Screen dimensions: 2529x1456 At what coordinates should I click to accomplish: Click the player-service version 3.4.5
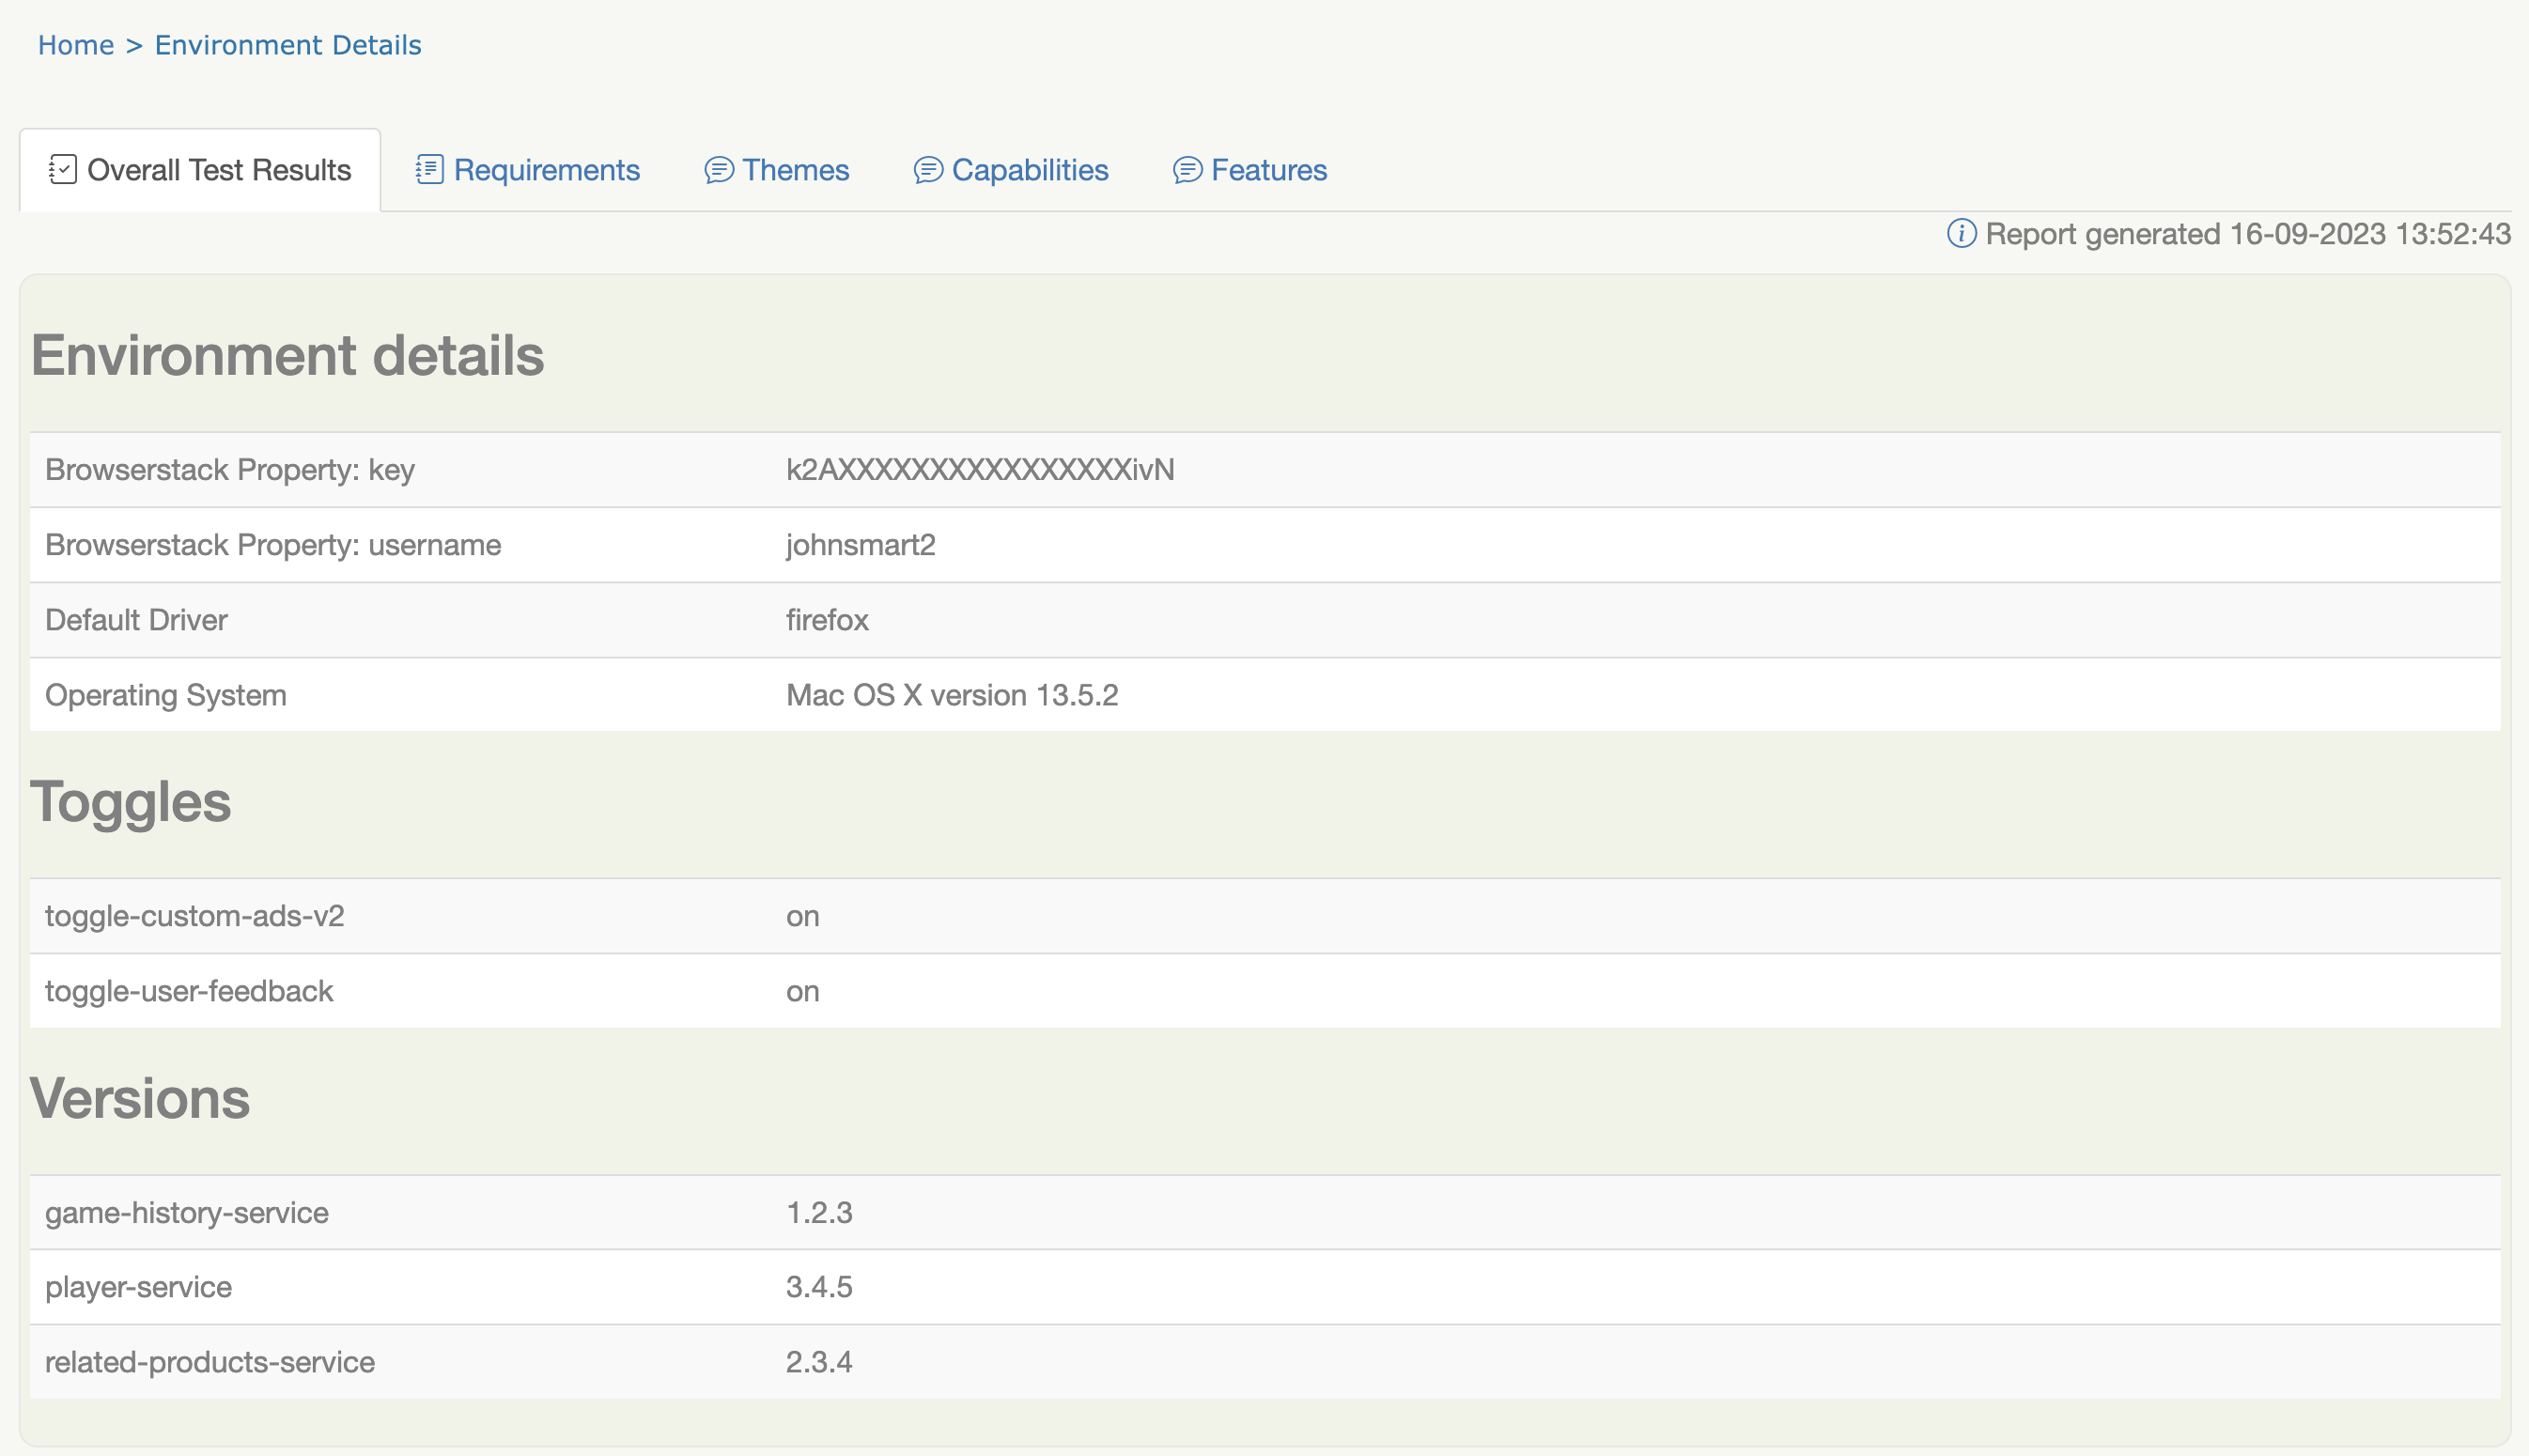(818, 1287)
